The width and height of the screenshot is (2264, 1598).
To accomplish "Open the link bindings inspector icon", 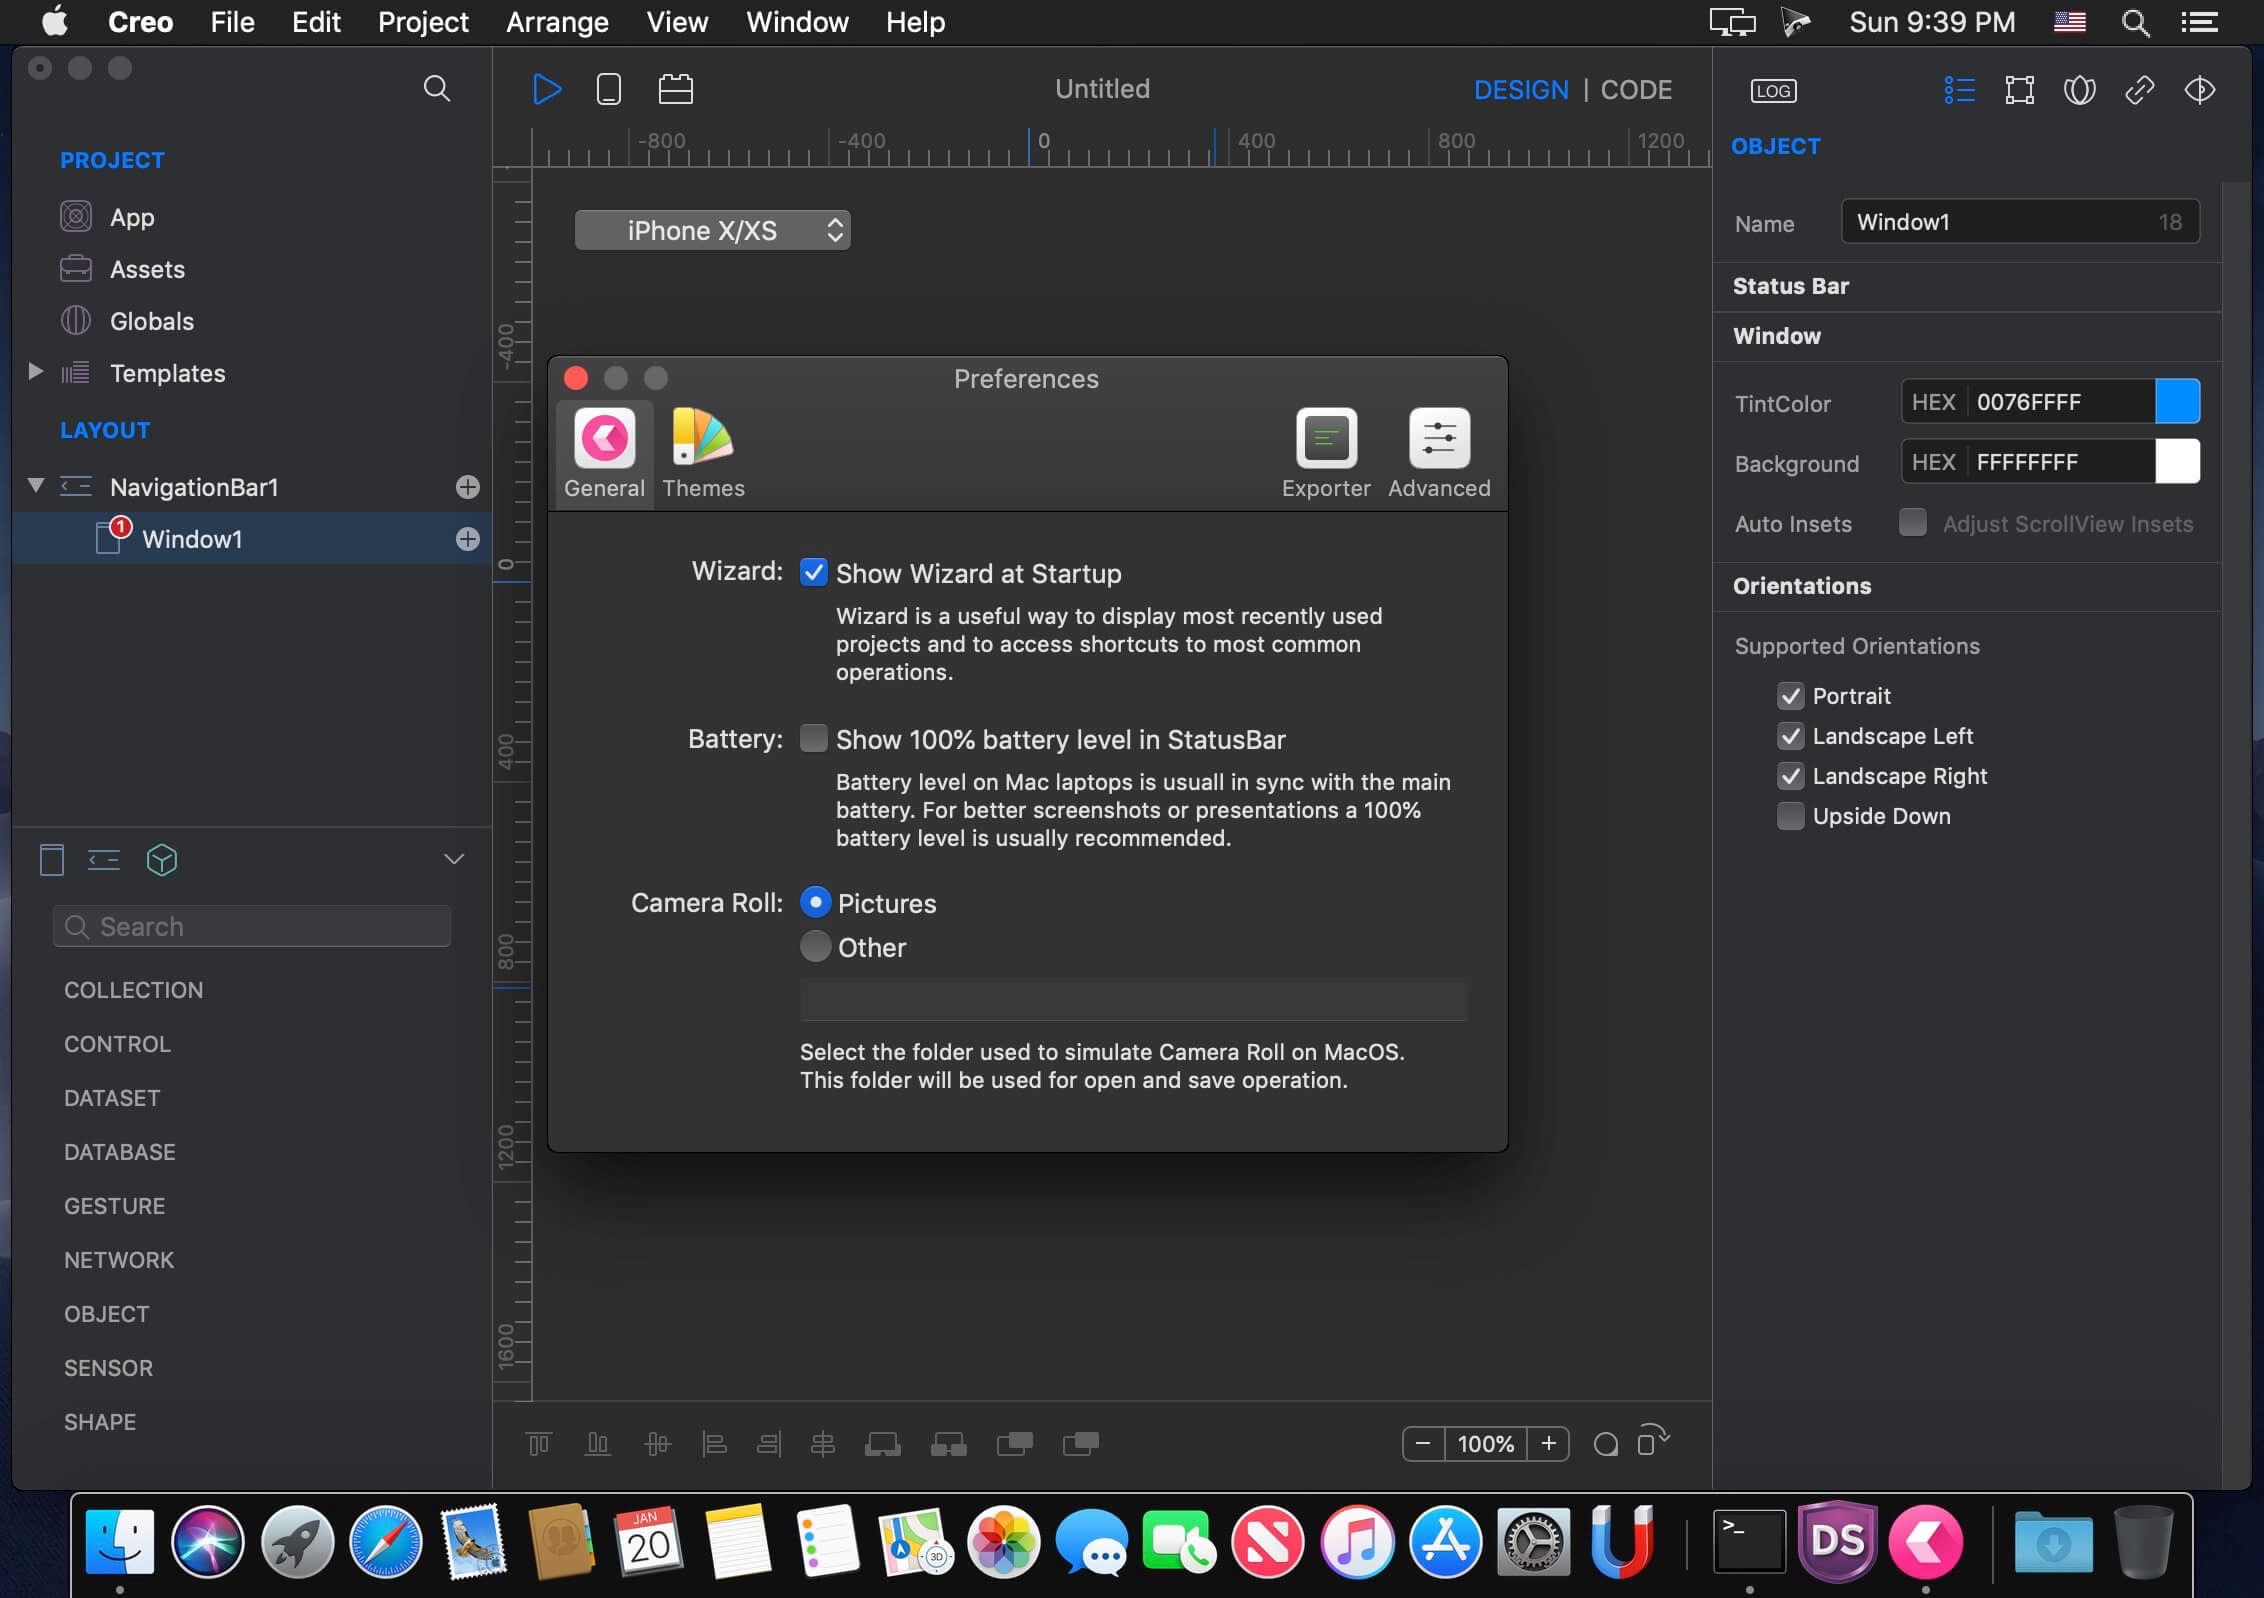I will [x=2139, y=90].
